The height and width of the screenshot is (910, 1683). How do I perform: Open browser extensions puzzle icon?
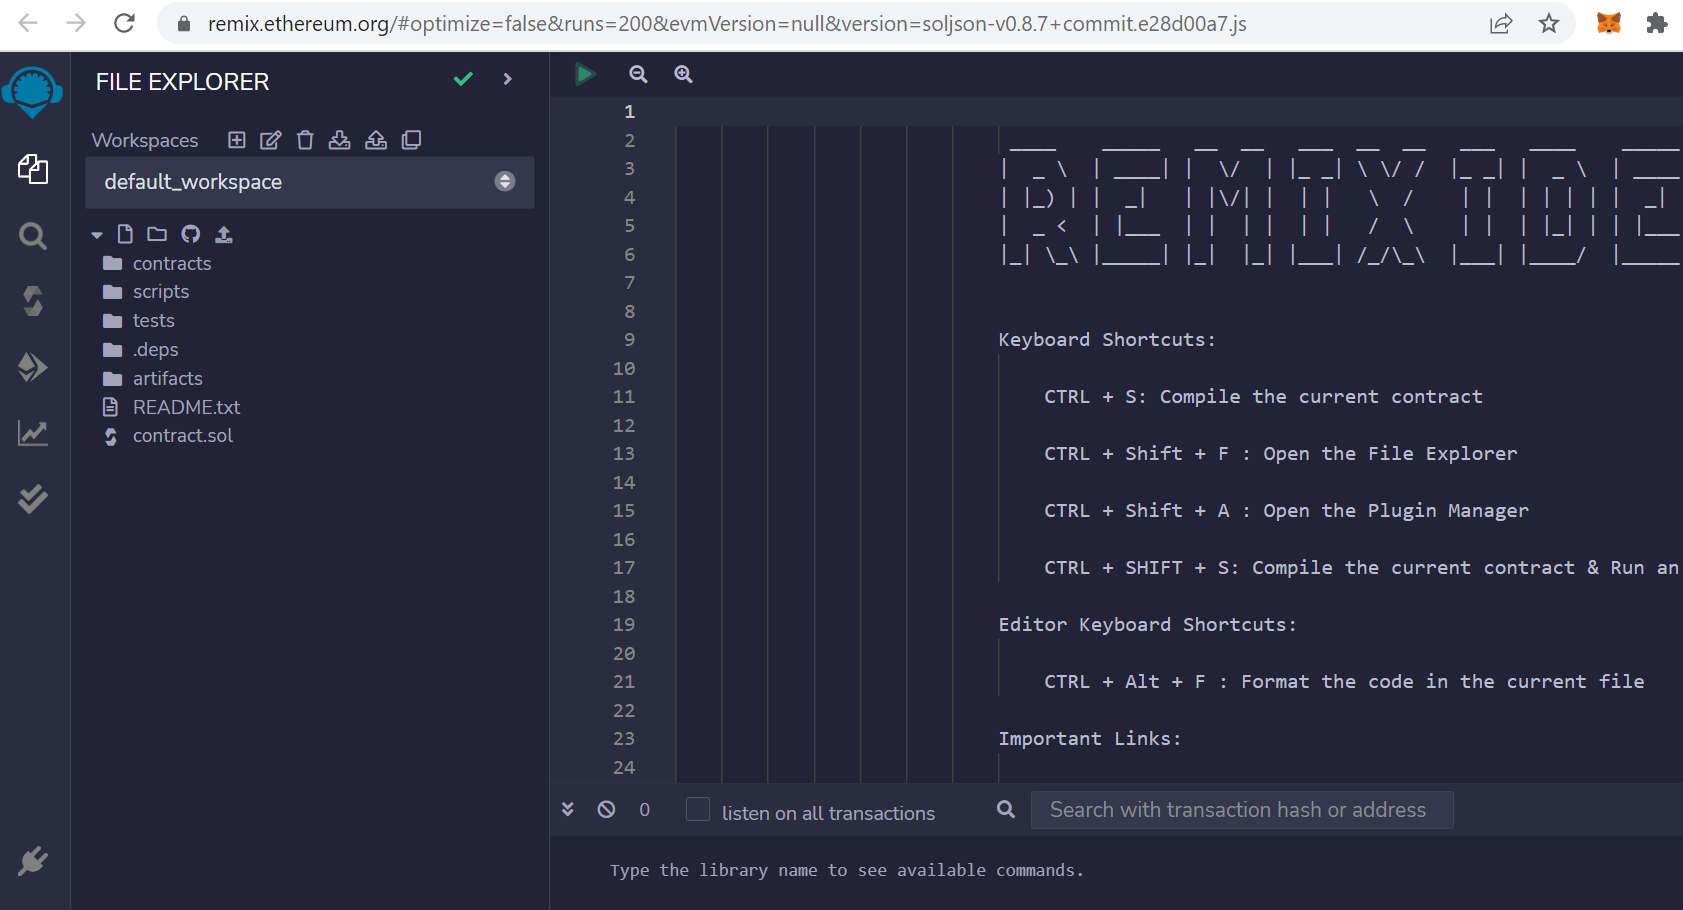pos(1657,23)
